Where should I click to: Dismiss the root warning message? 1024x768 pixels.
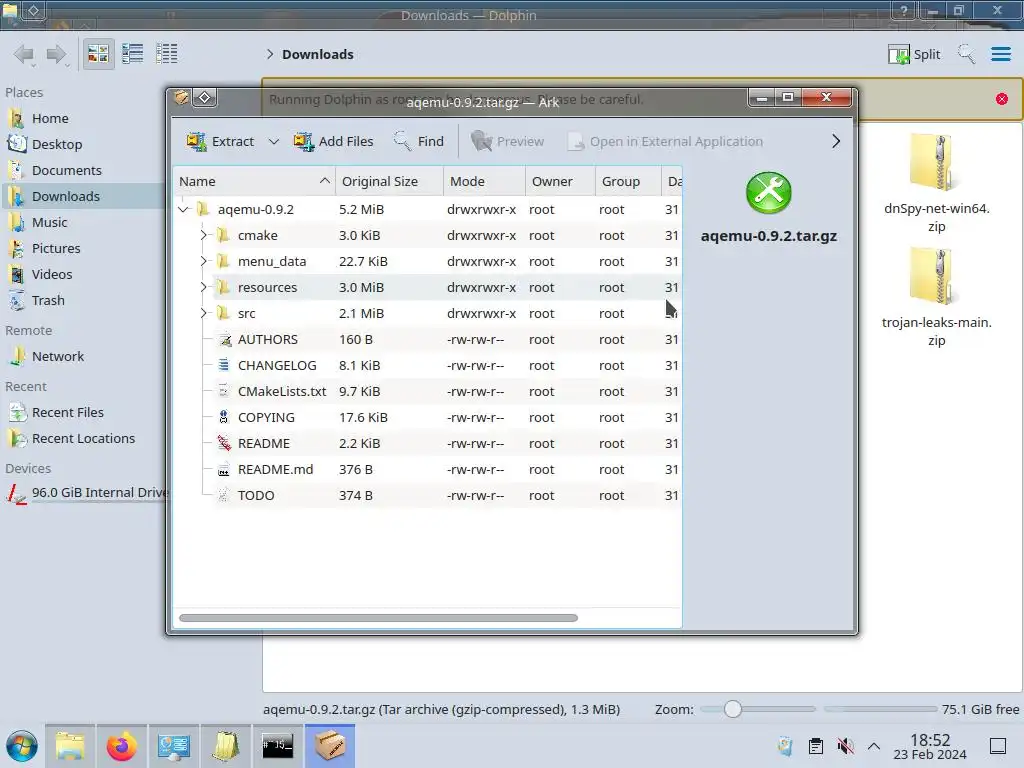[1002, 99]
